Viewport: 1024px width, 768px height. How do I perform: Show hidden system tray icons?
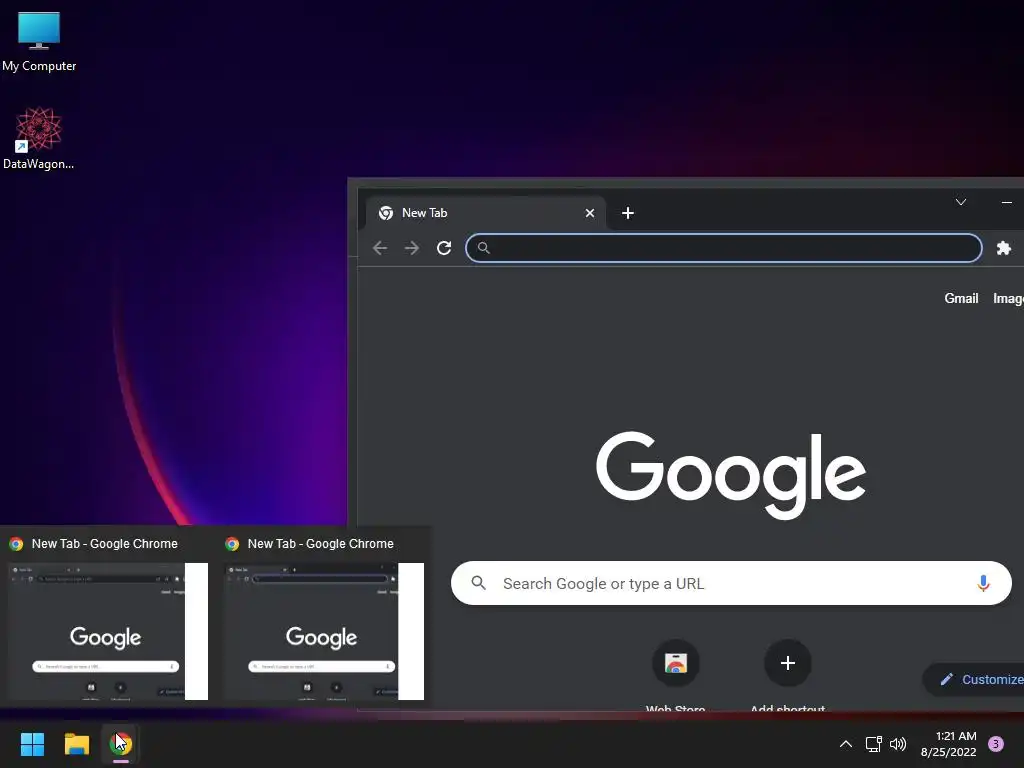[x=845, y=744]
